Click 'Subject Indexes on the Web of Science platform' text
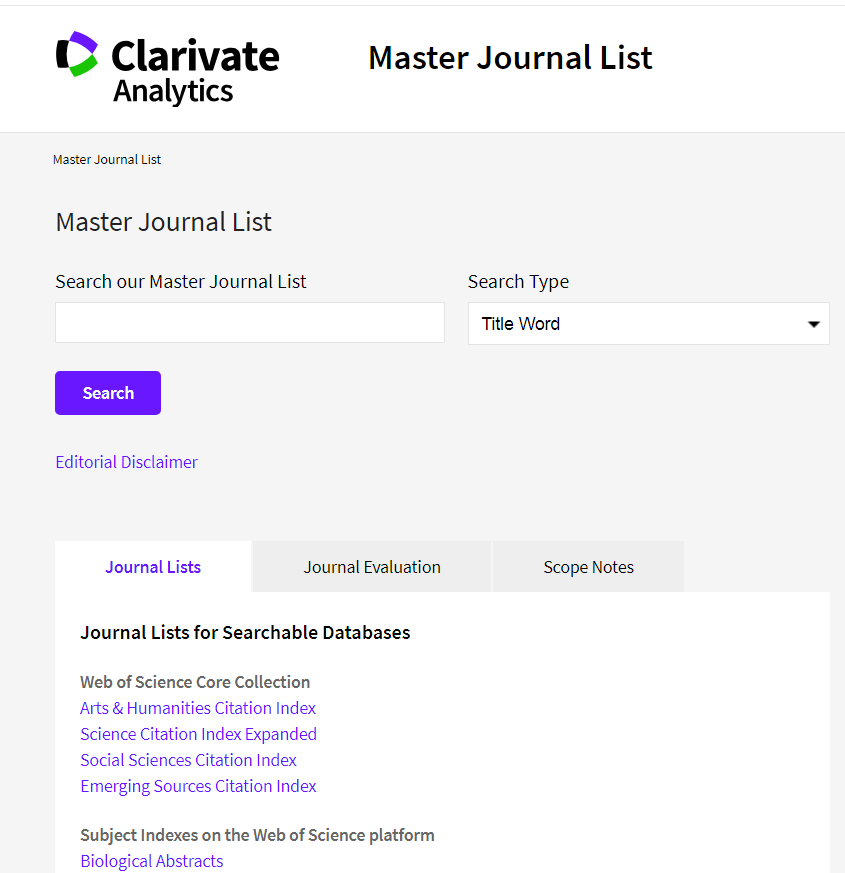This screenshot has height=873, width=845. 258,835
